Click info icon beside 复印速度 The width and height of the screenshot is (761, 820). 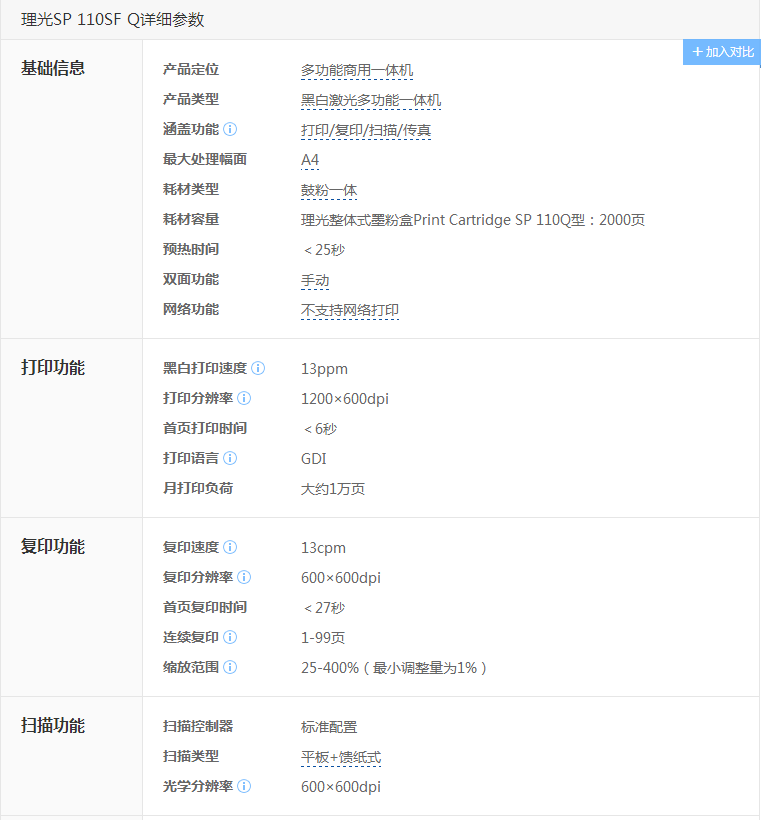[x=230, y=547]
